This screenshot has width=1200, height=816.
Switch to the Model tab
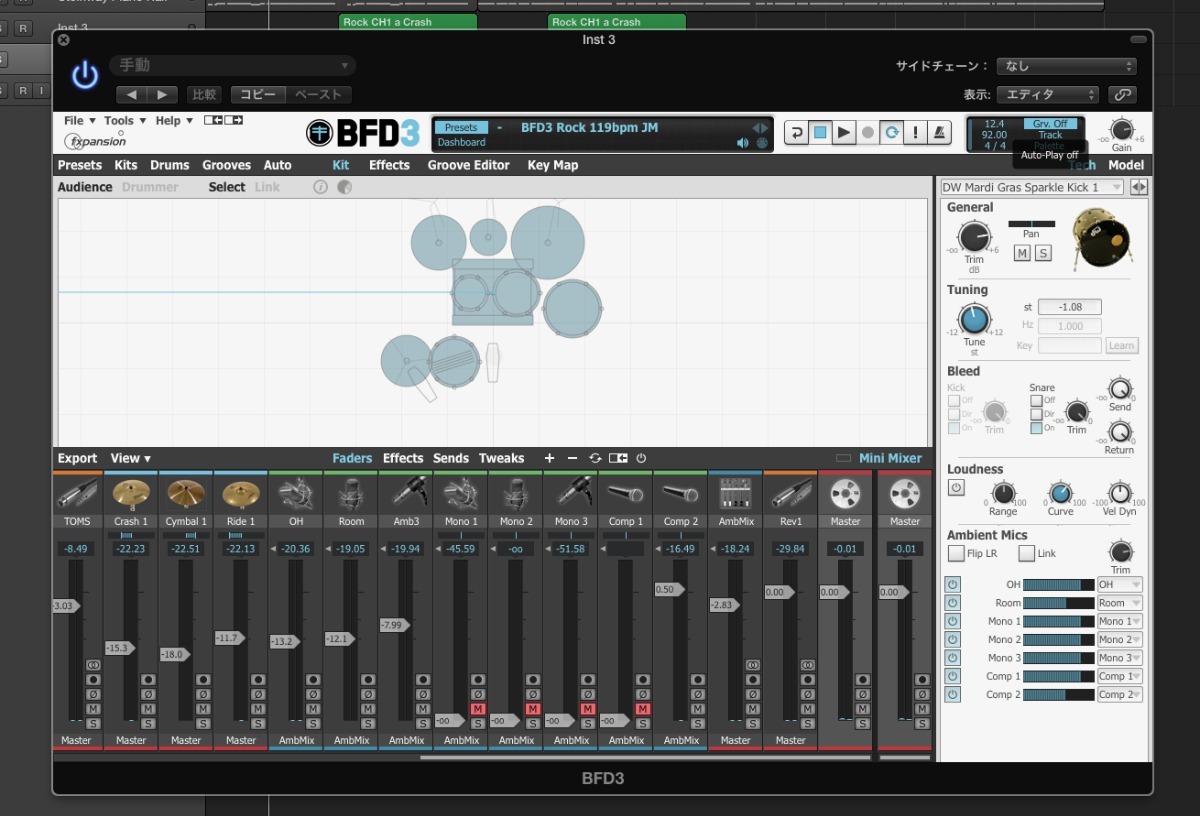(x=1125, y=165)
